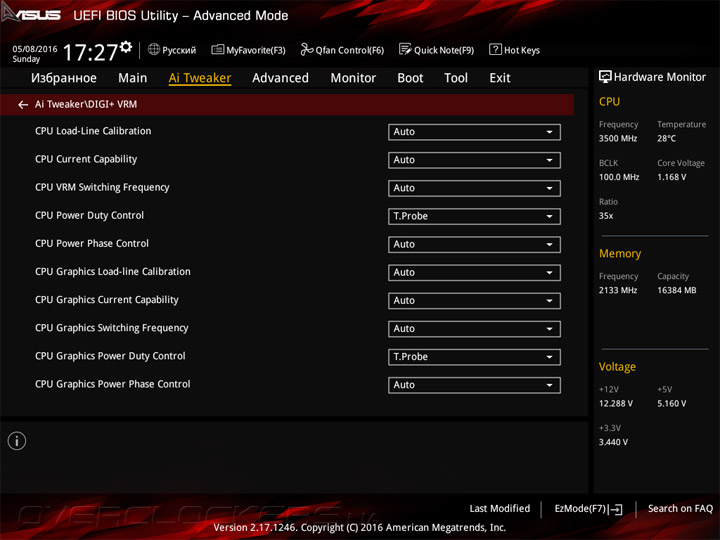Viewport: 720px width, 540px height.
Task: Click the EzMode exit arrow icon
Action: (616, 509)
